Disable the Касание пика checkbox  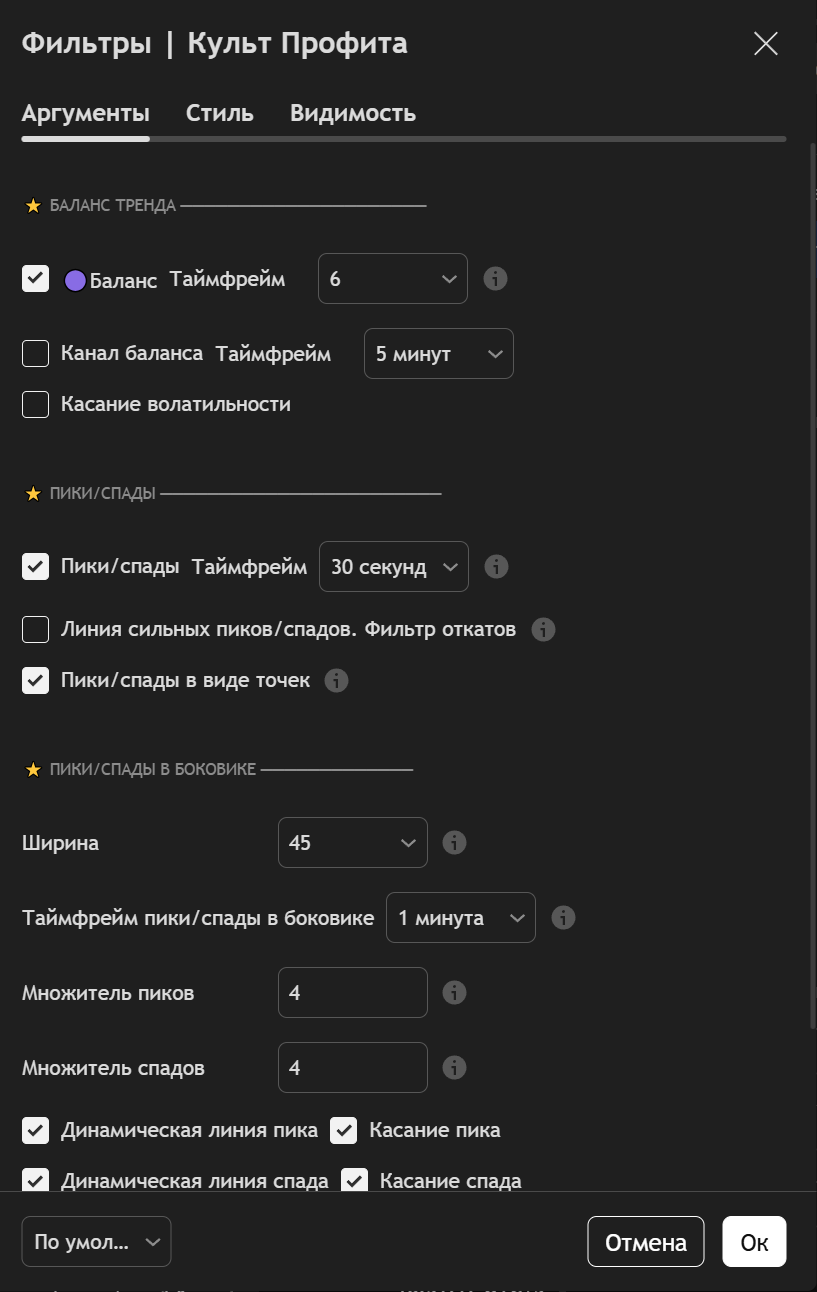tap(344, 1131)
